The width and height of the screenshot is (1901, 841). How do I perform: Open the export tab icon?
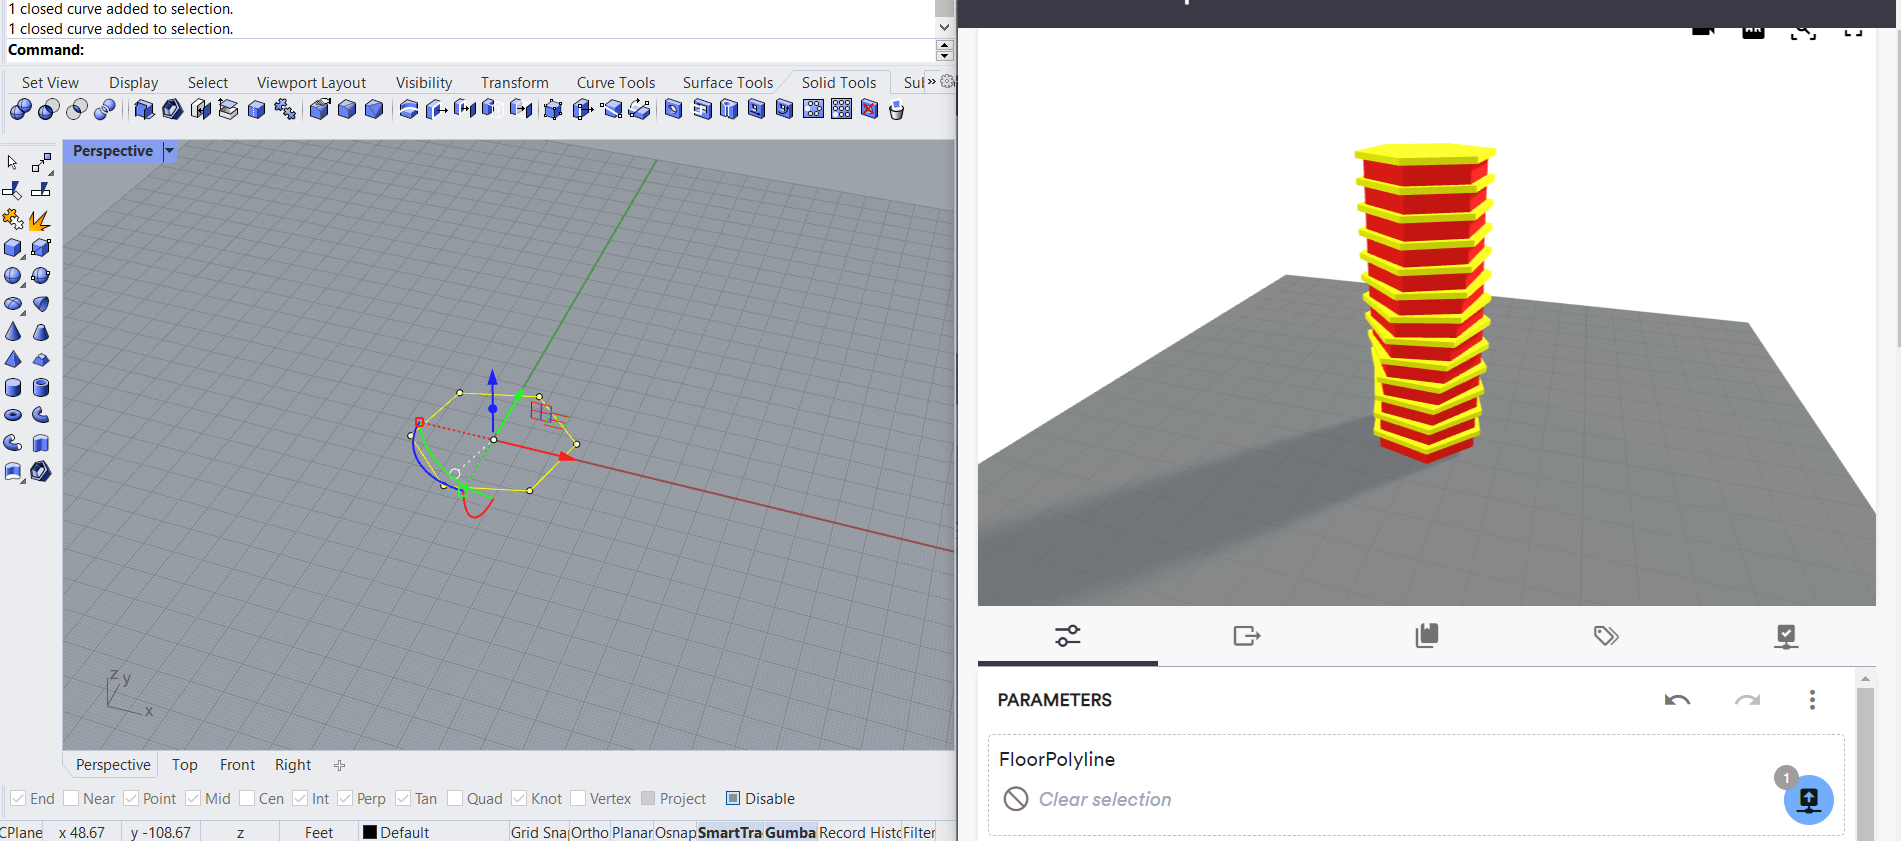1247,636
